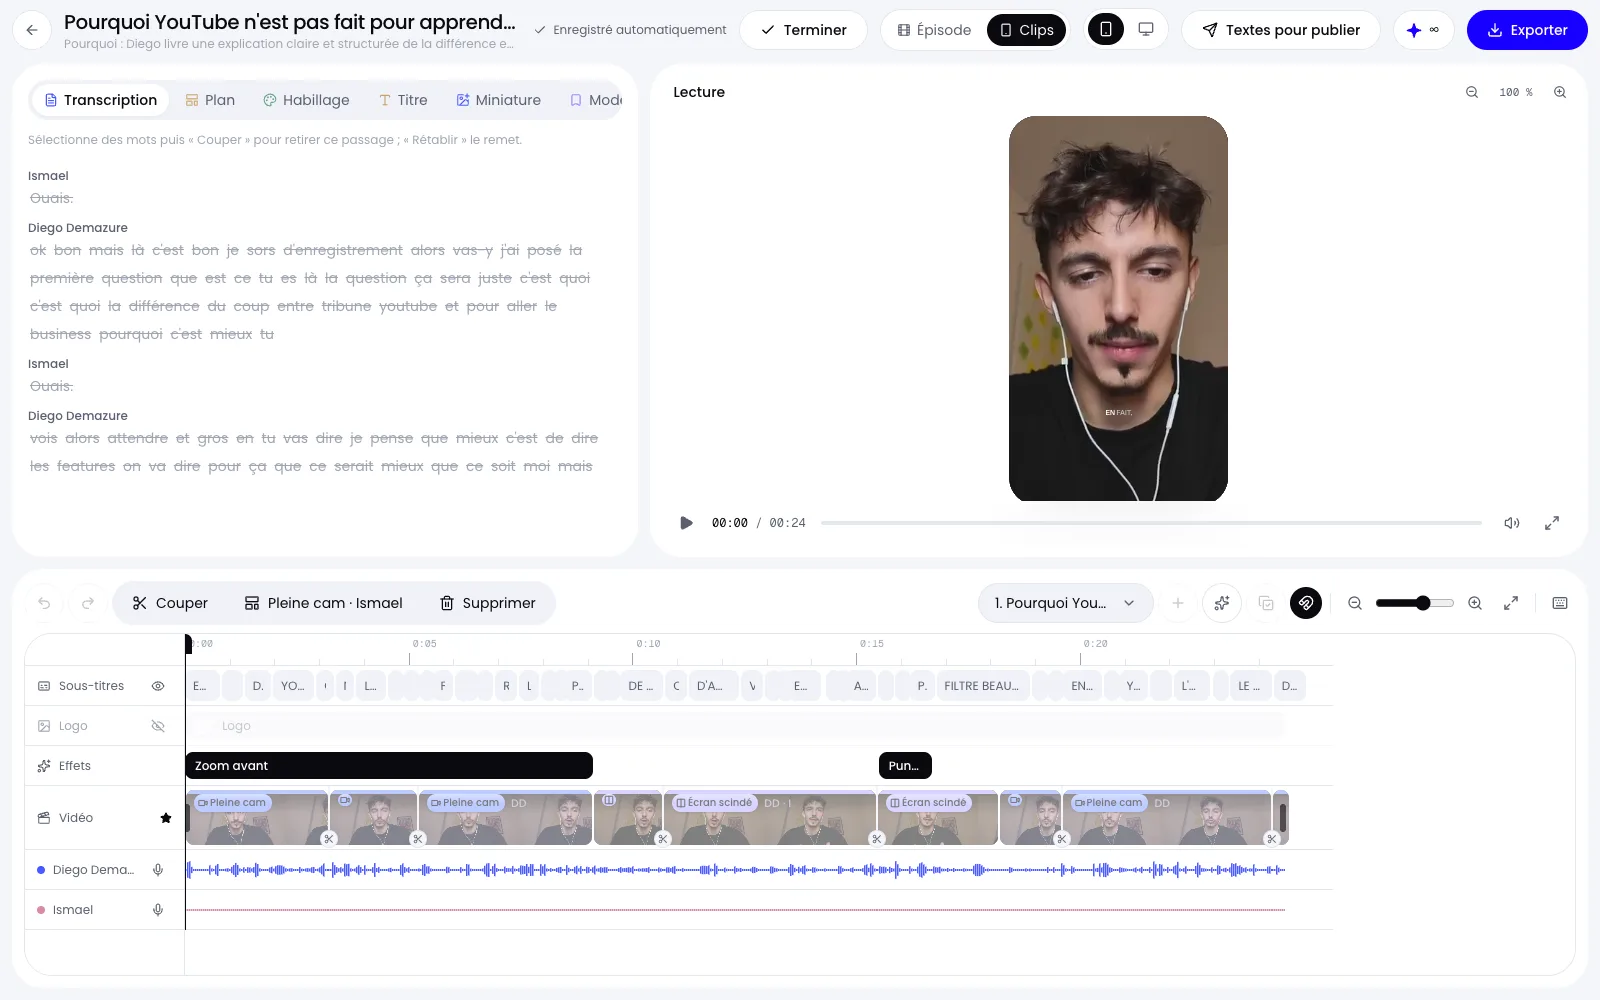Open the Habillage tab
This screenshot has width=1600, height=1000.
click(x=306, y=100)
